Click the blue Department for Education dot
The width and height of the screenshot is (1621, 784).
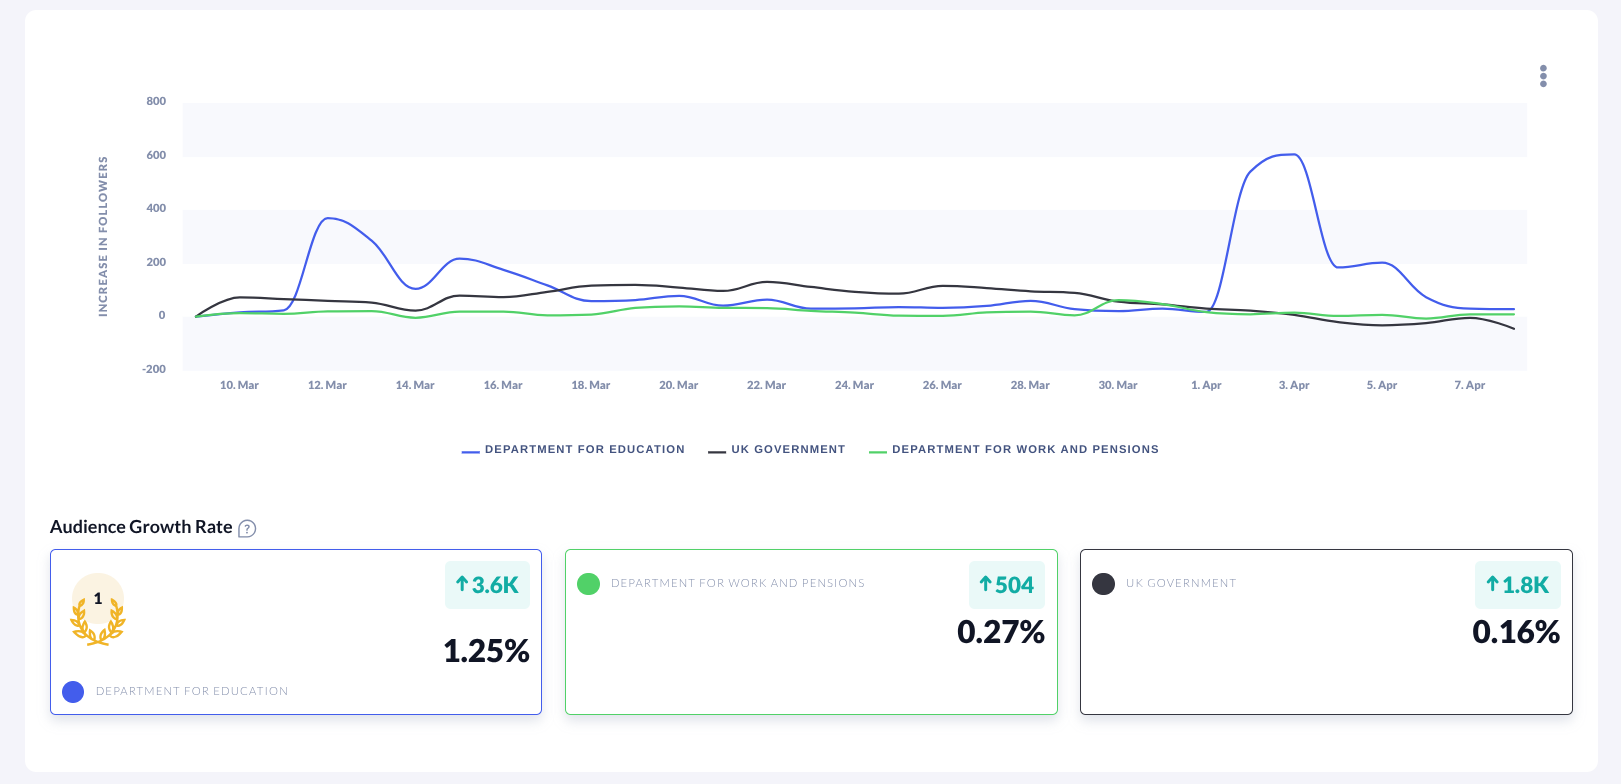(x=73, y=692)
